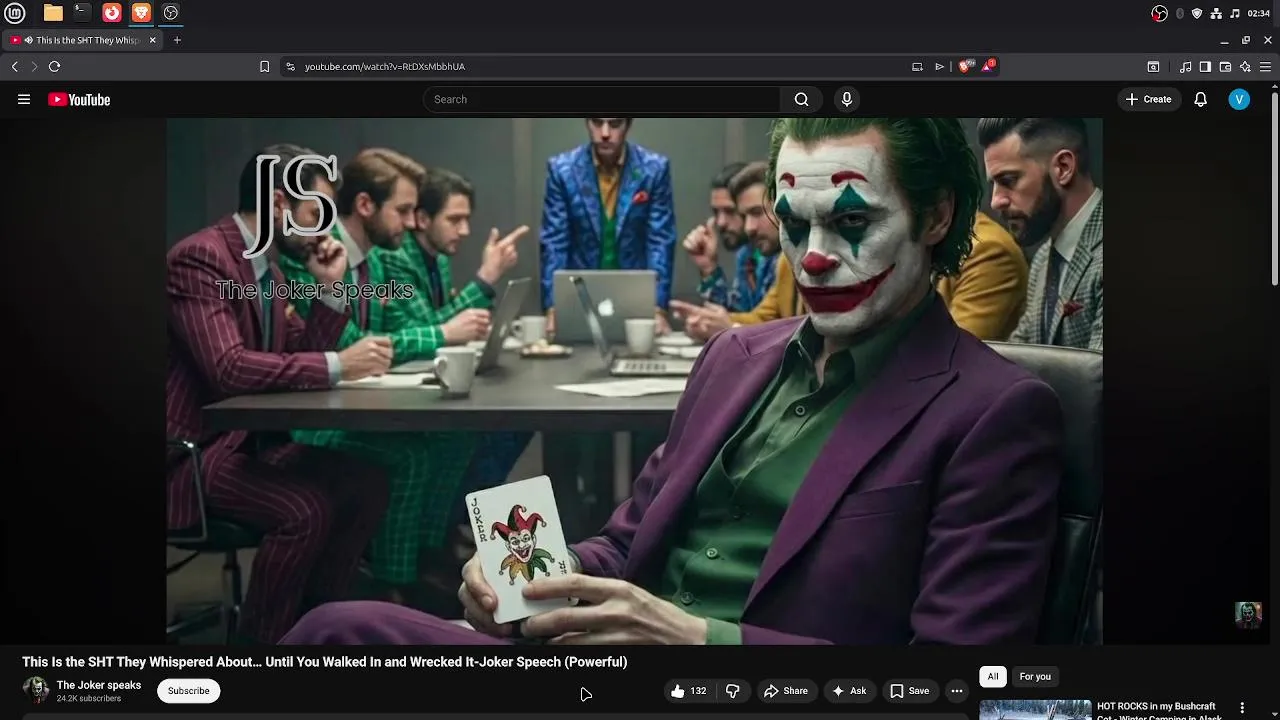Viewport: 1280px width, 720px height.
Task: Click the URL address bar
Action: click(x=600, y=66)
